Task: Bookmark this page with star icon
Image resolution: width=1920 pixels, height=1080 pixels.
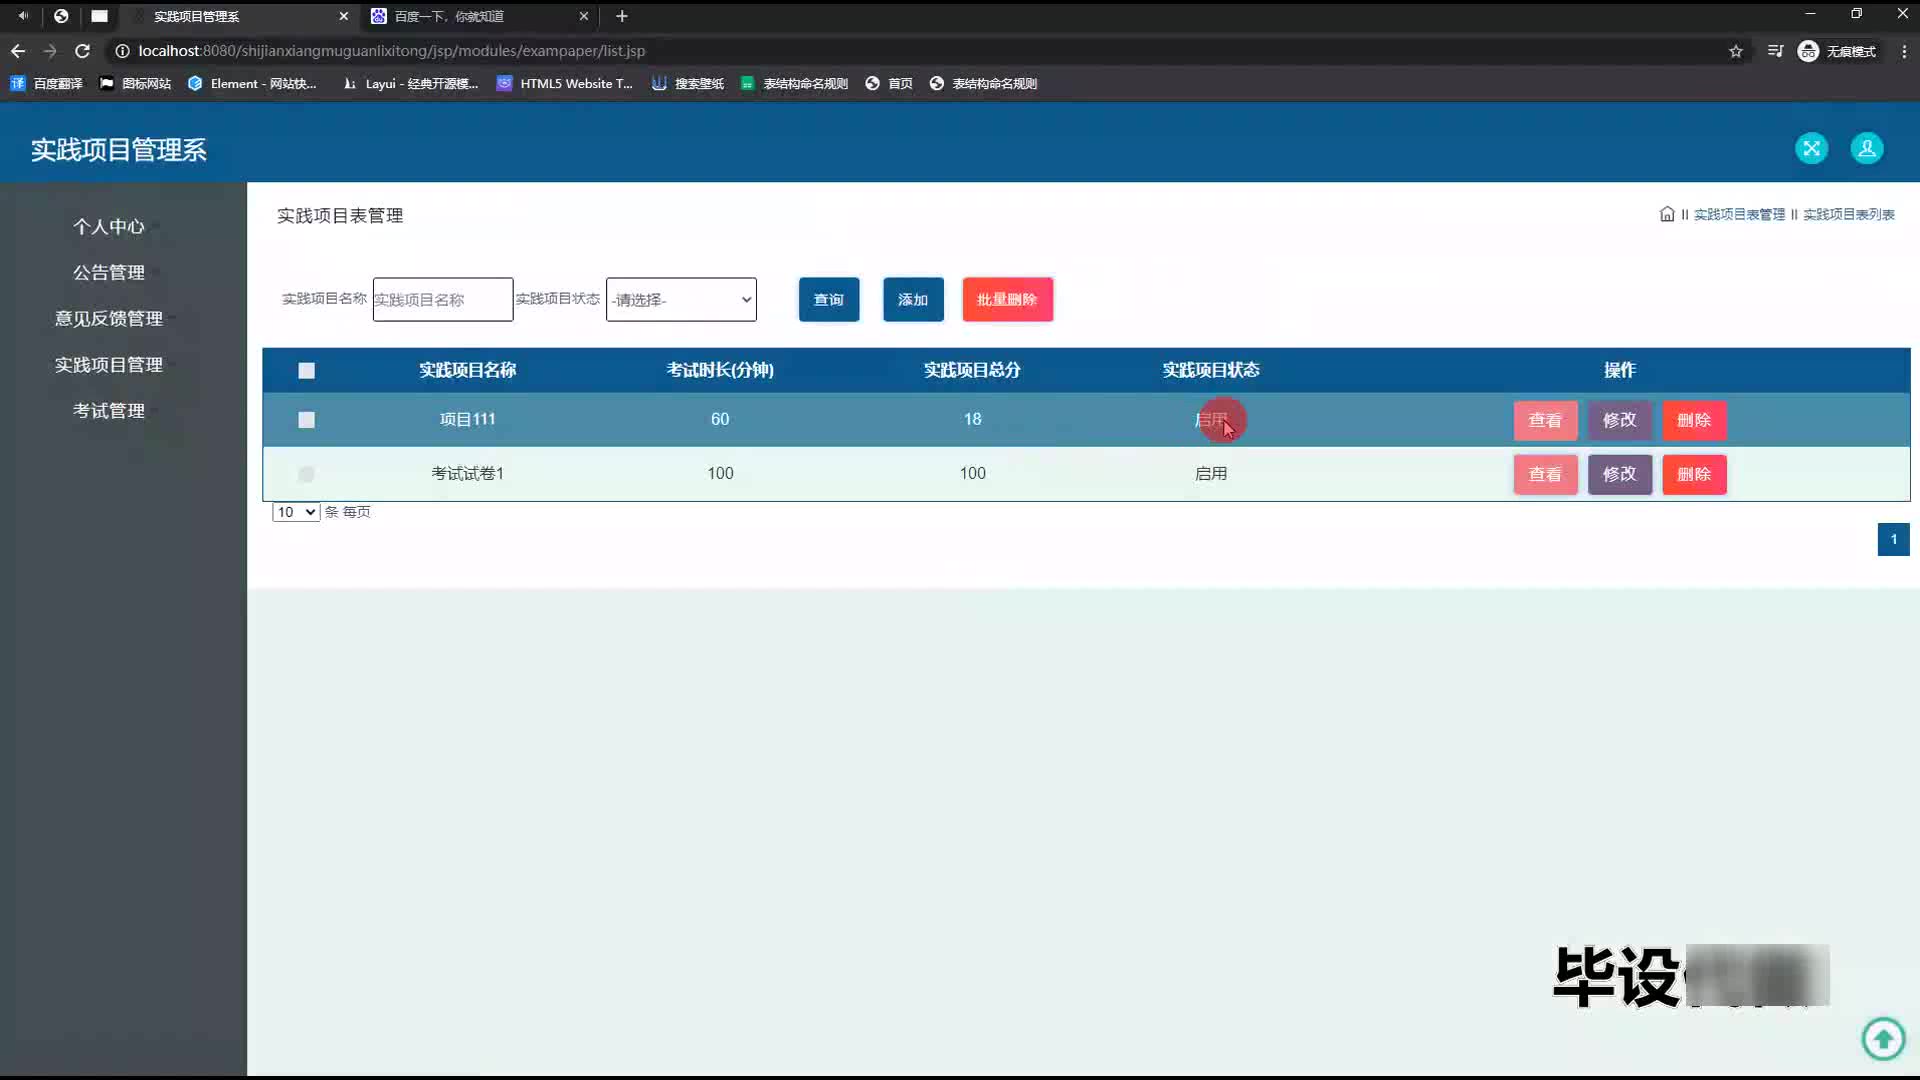Action: click(1736, 51)
